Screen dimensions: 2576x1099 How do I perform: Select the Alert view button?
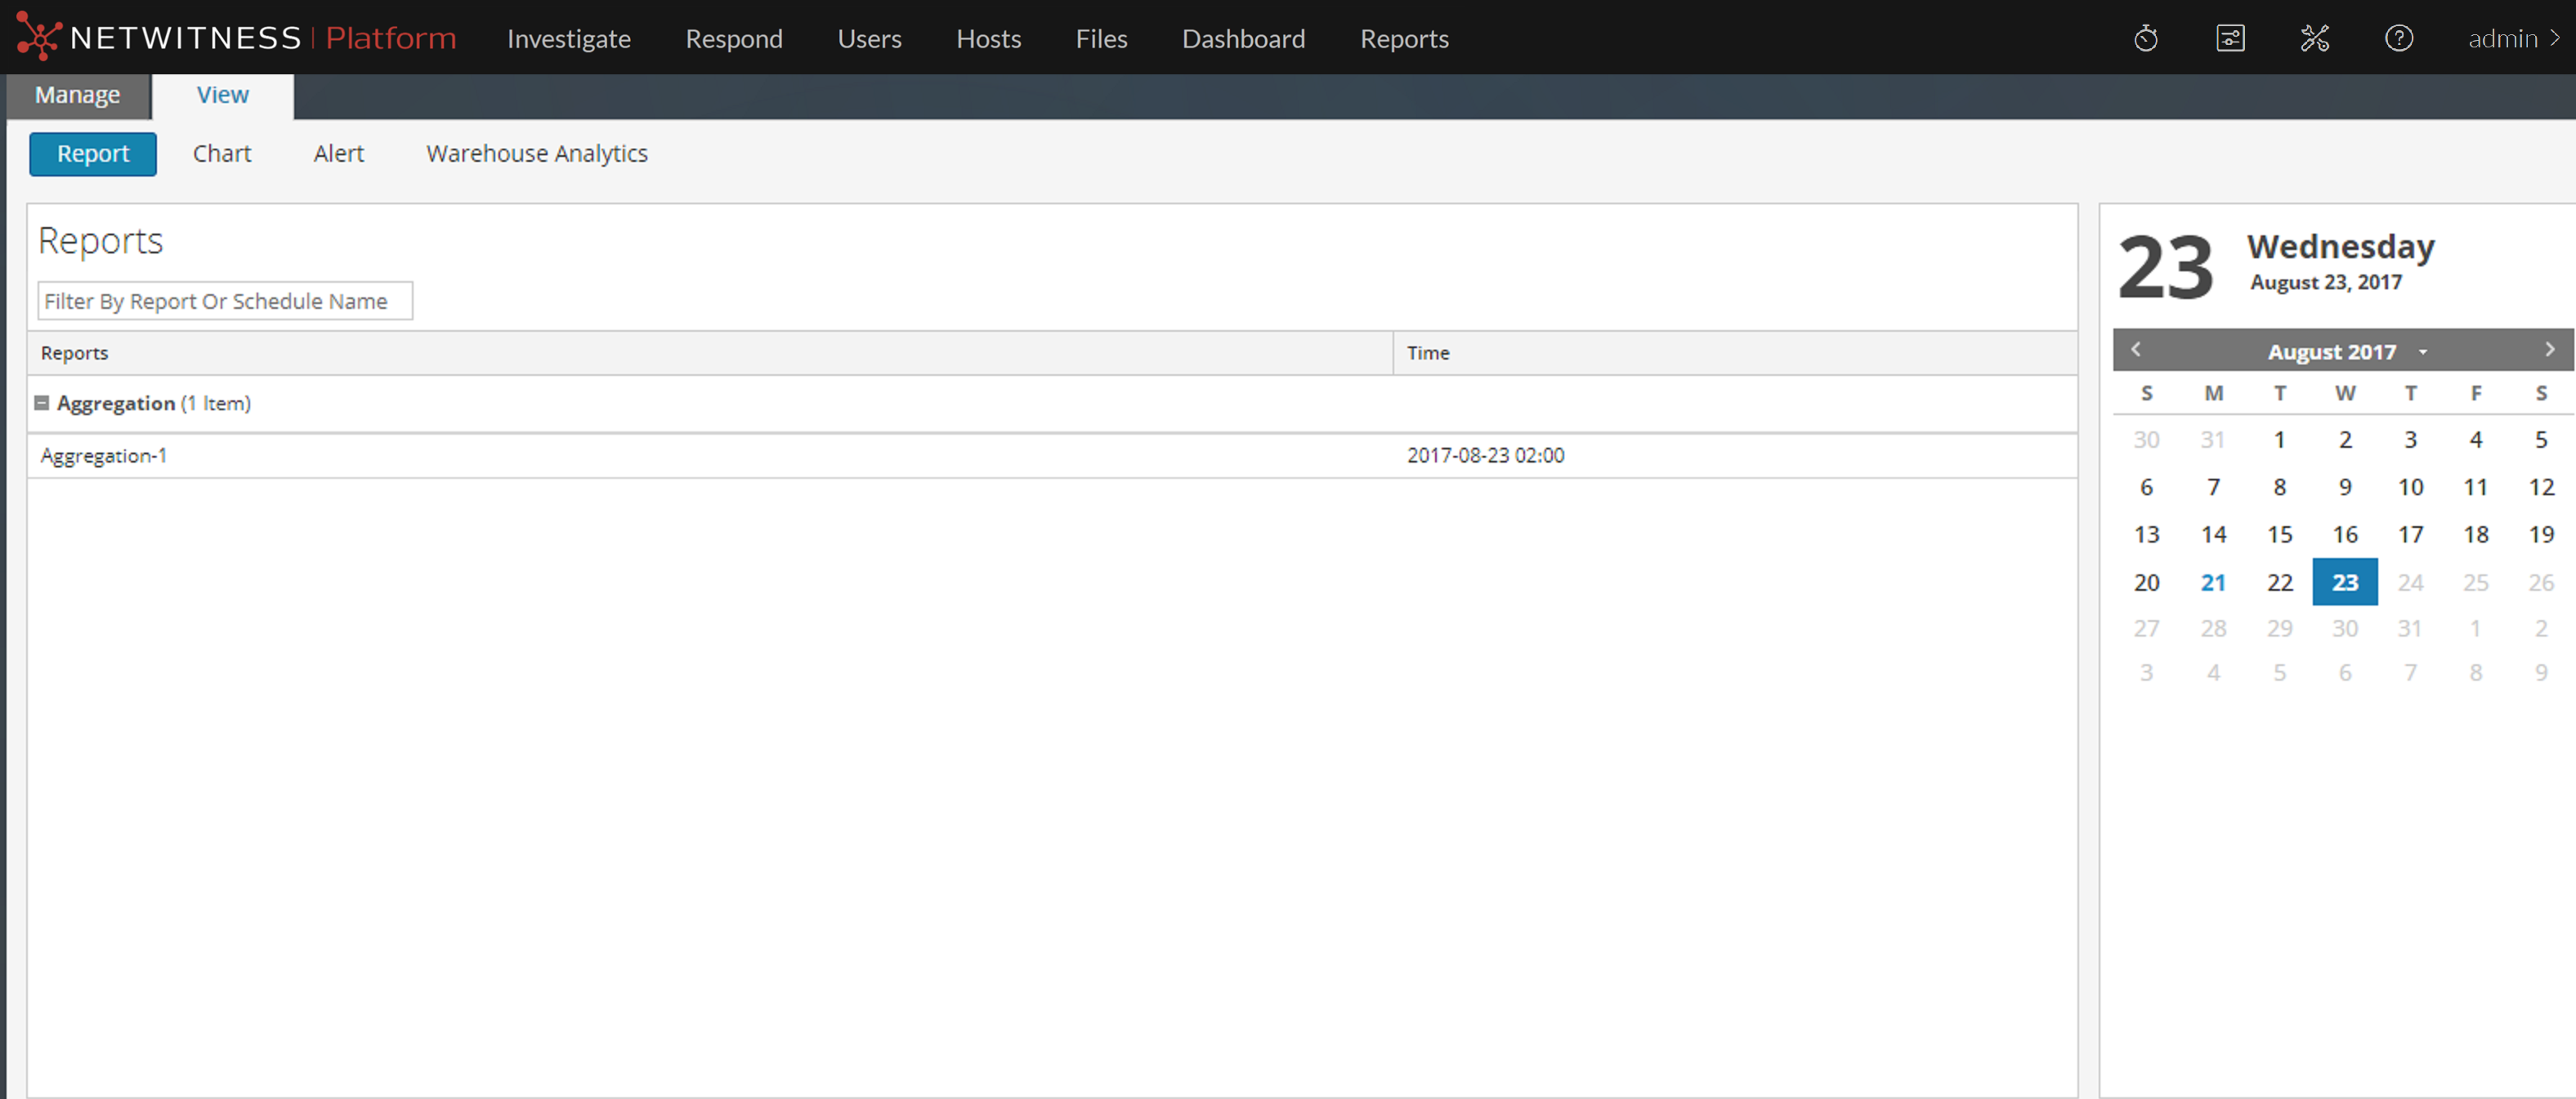tap(338, 154)
